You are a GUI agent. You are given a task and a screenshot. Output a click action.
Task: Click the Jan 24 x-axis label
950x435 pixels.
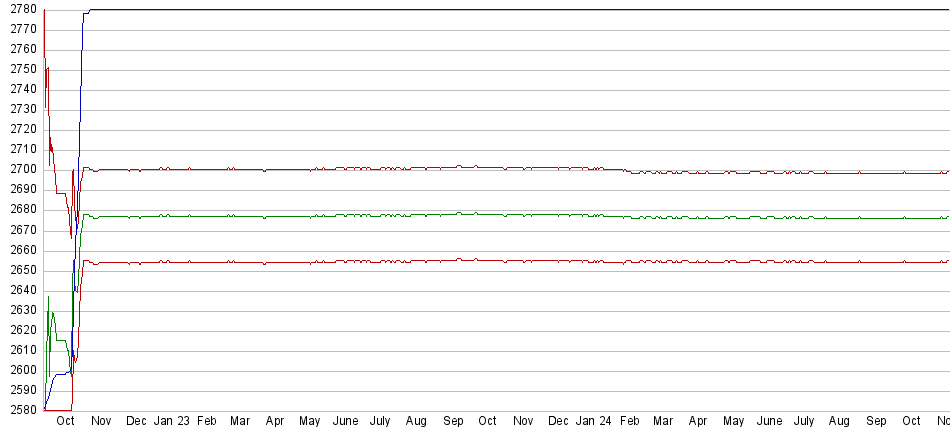tap(593, 422)
